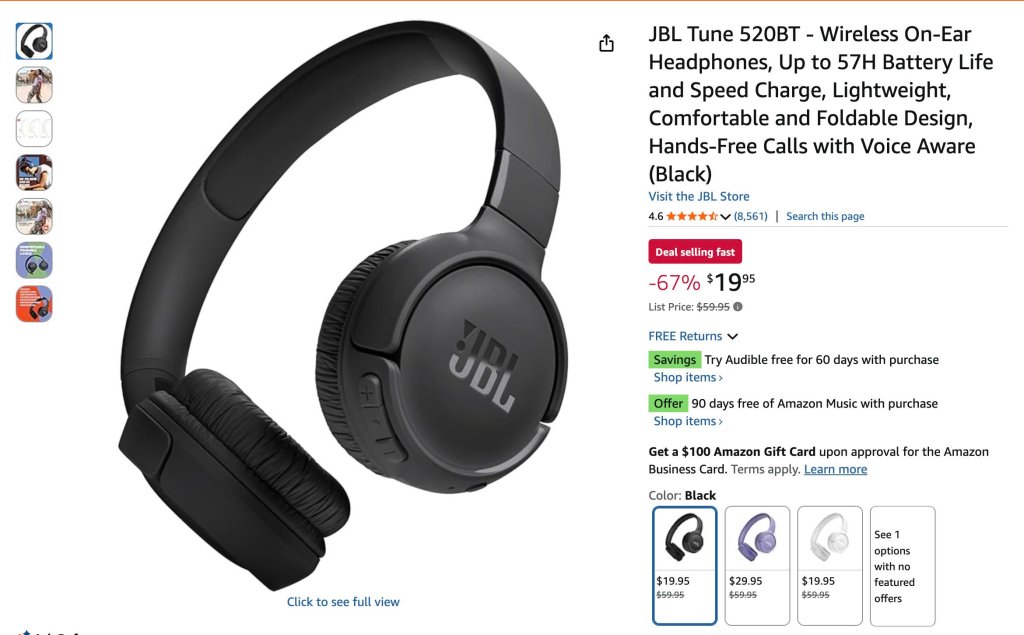Click Search this page link
Viewport: 1024px width, 635px height.
[825, 216]
